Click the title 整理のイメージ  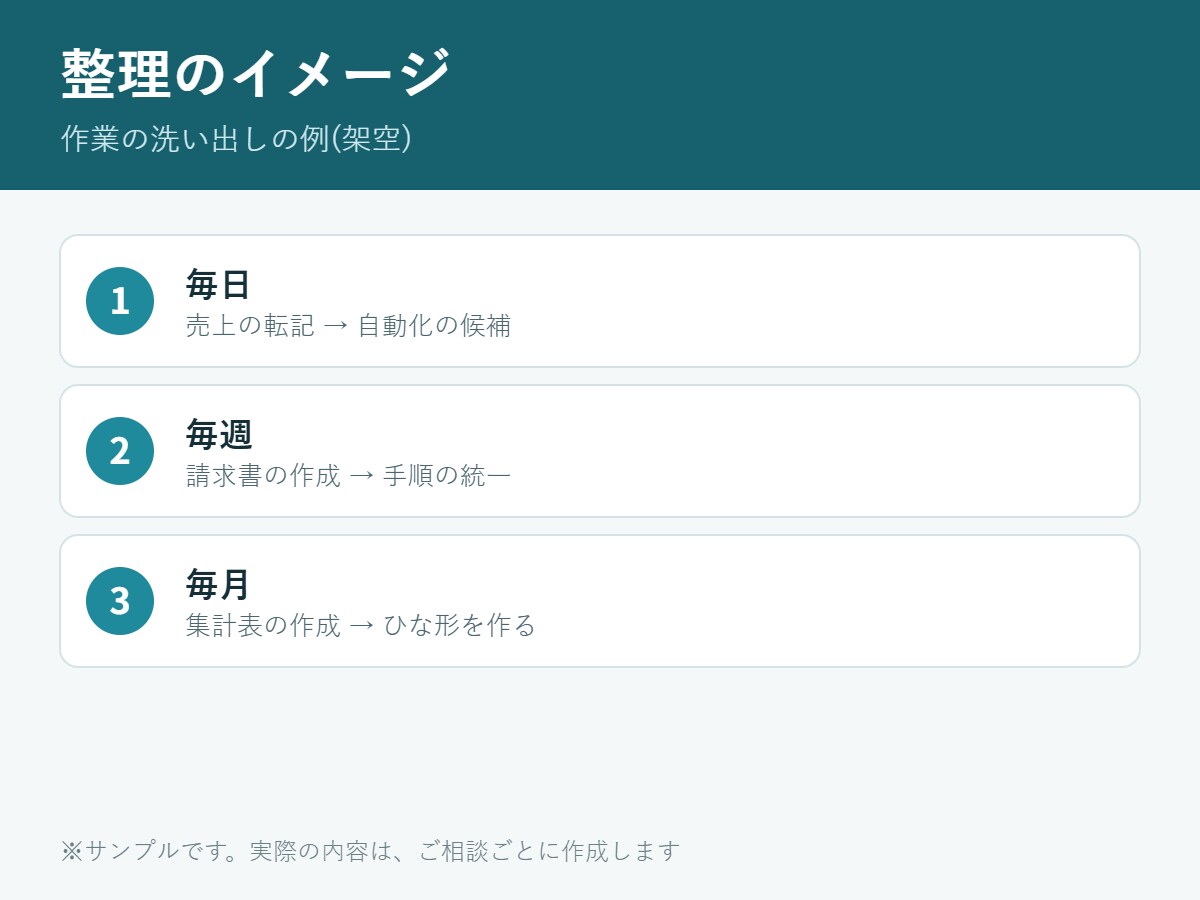256,73
